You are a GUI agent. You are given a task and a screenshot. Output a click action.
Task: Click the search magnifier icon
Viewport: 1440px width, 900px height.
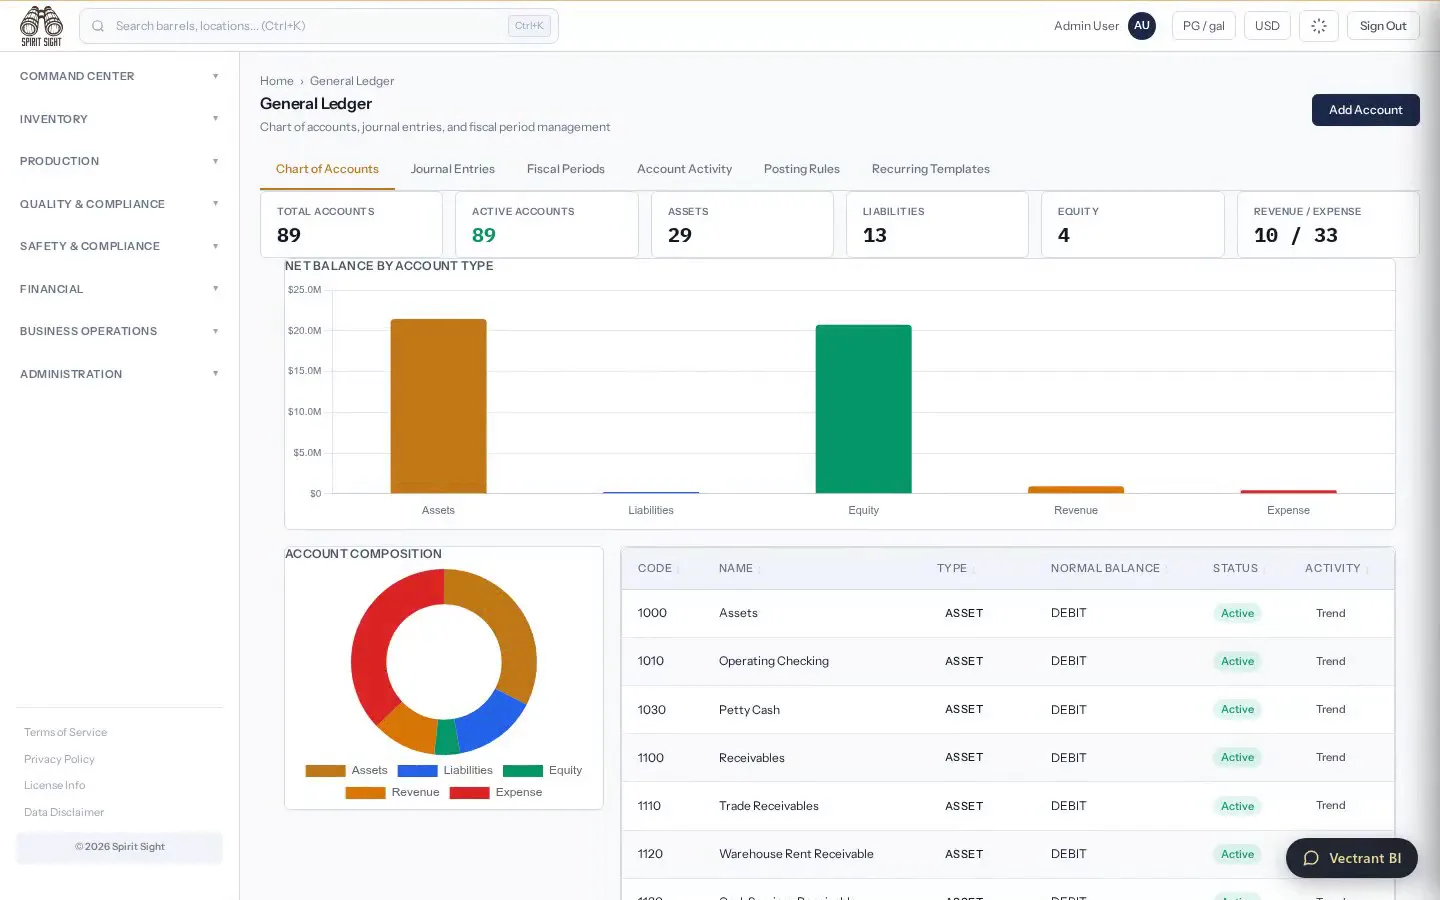tap(98, 26)
